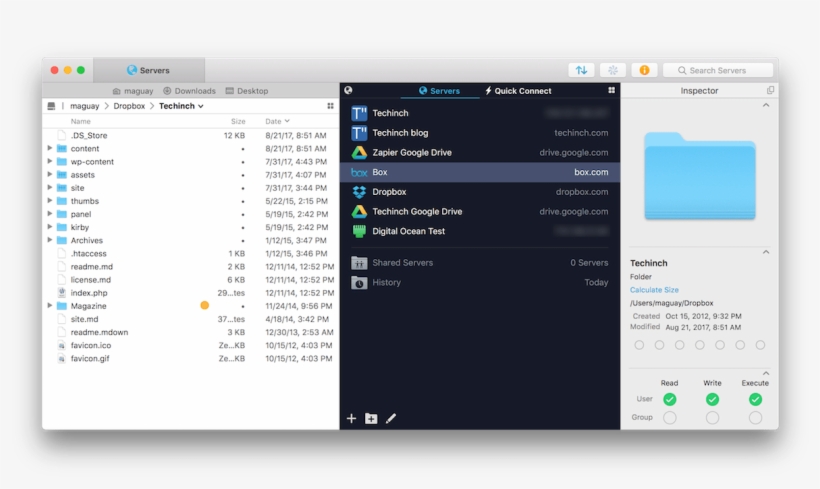The height and width of the screenshot is (489, 820).
Task: Click the globe icon in the servers pane
Action: click(348, 90)
